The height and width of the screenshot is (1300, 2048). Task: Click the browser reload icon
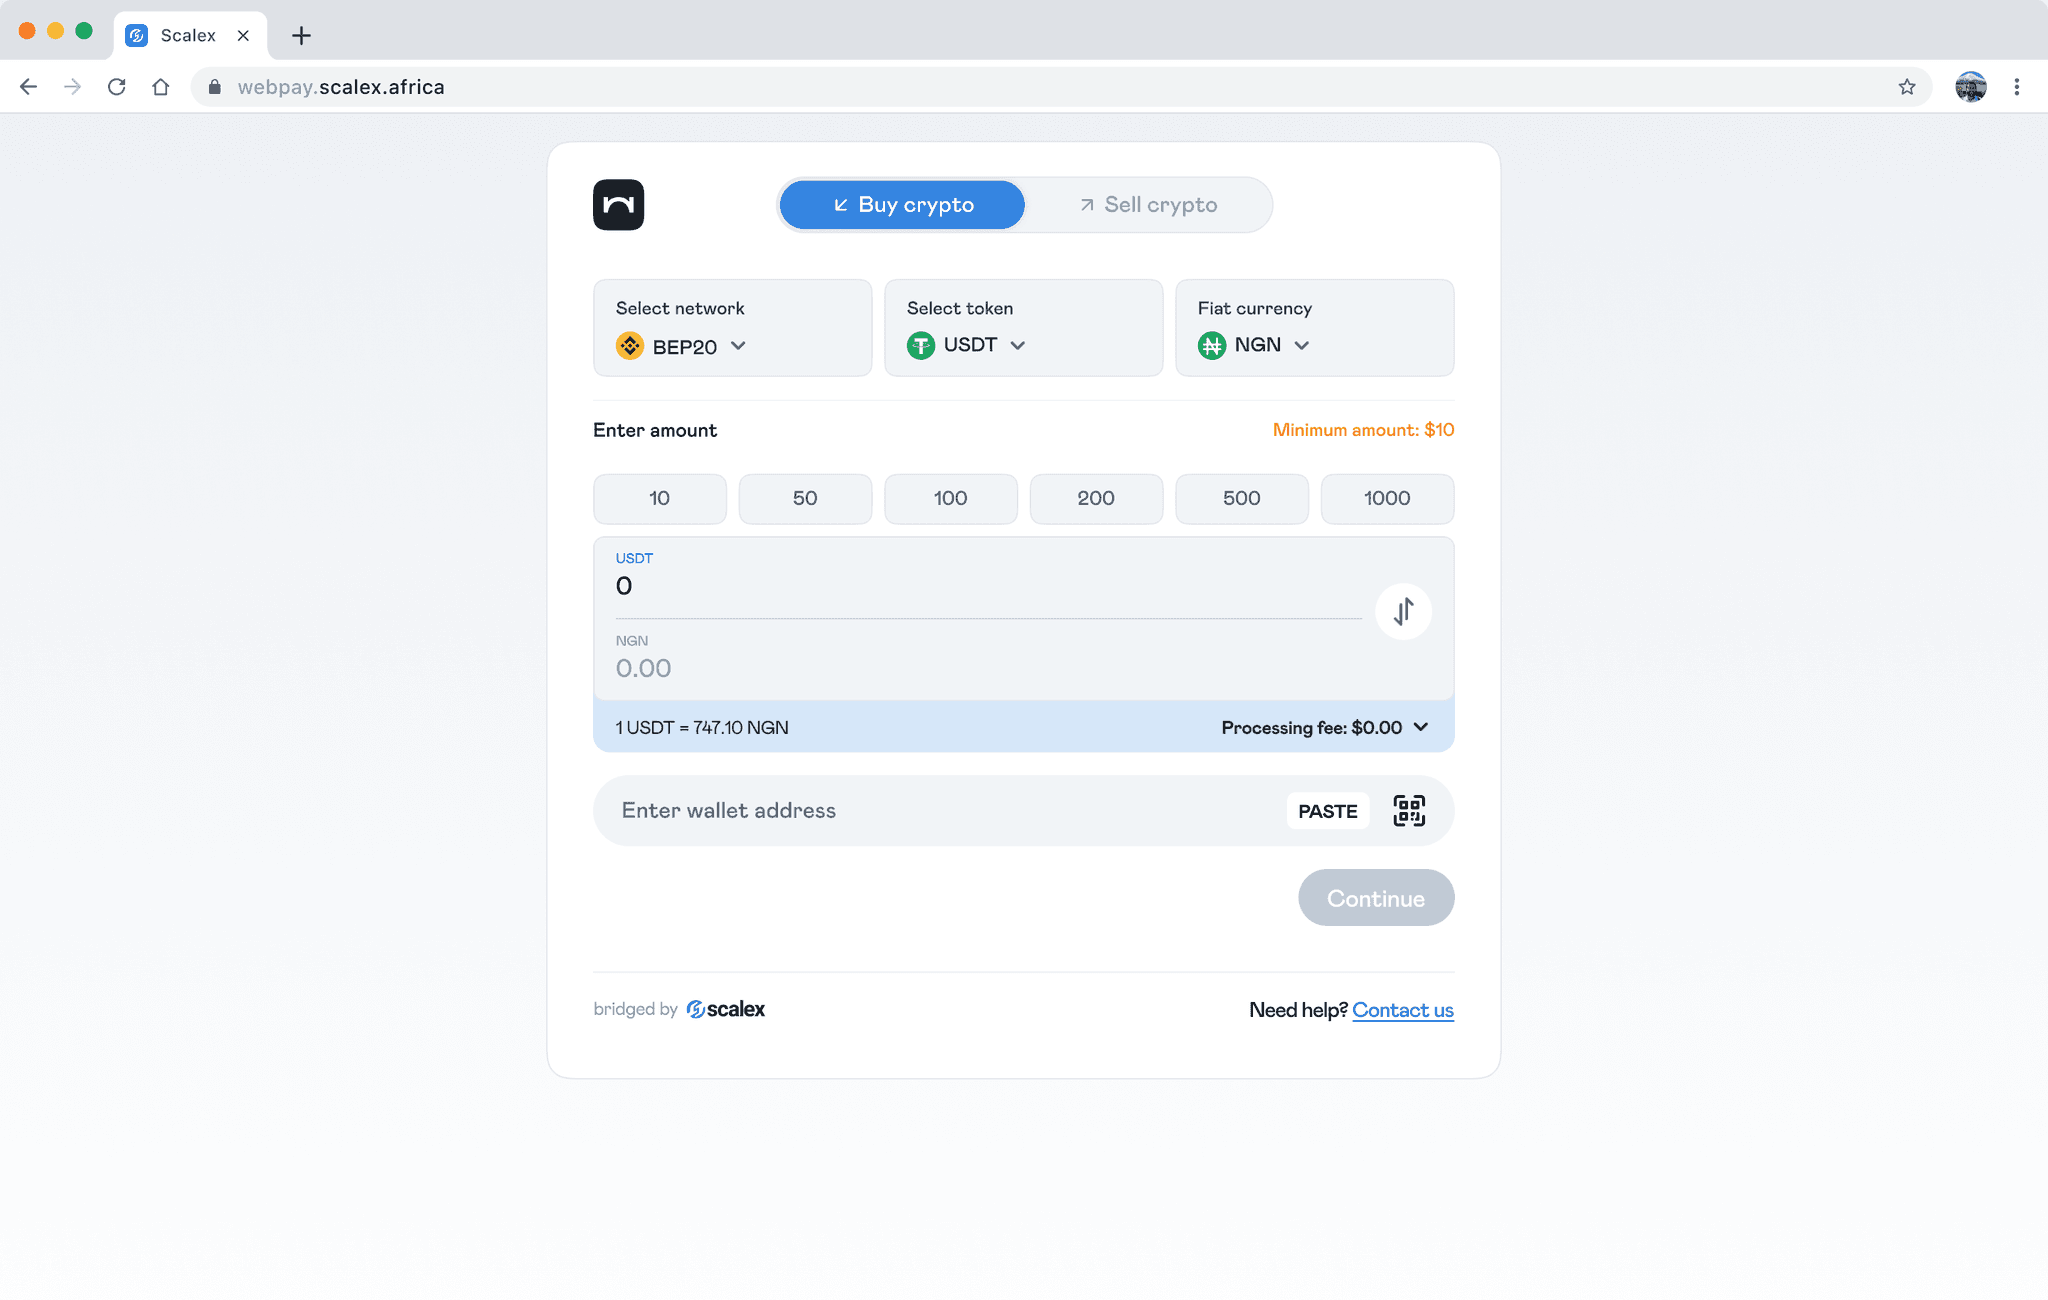pos(117,87)
